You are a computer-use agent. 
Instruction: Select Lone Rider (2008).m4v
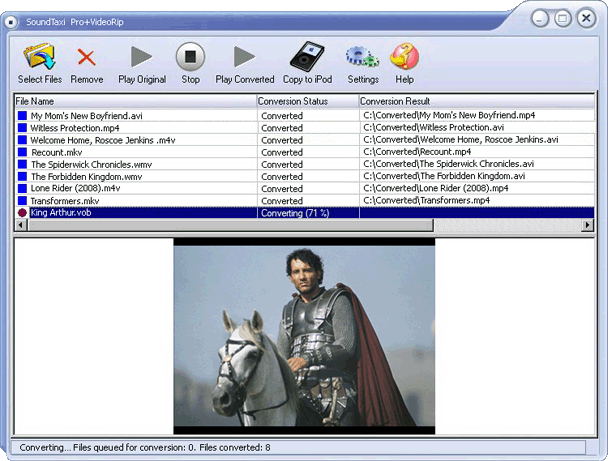76,188
